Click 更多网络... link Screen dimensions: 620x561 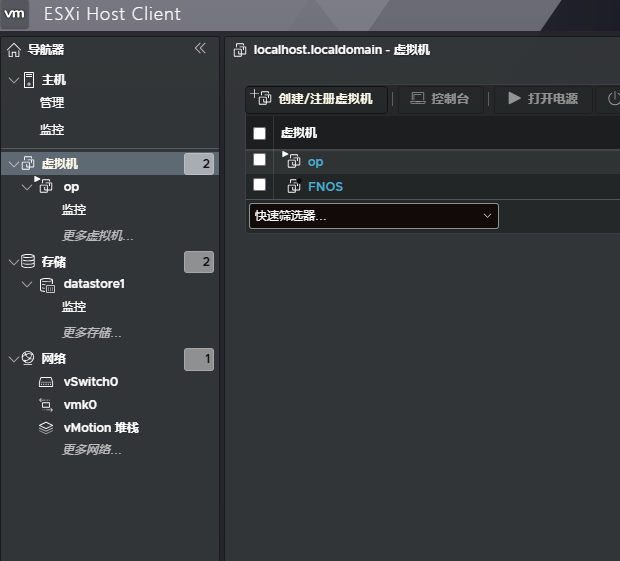(x=92, y=450)
